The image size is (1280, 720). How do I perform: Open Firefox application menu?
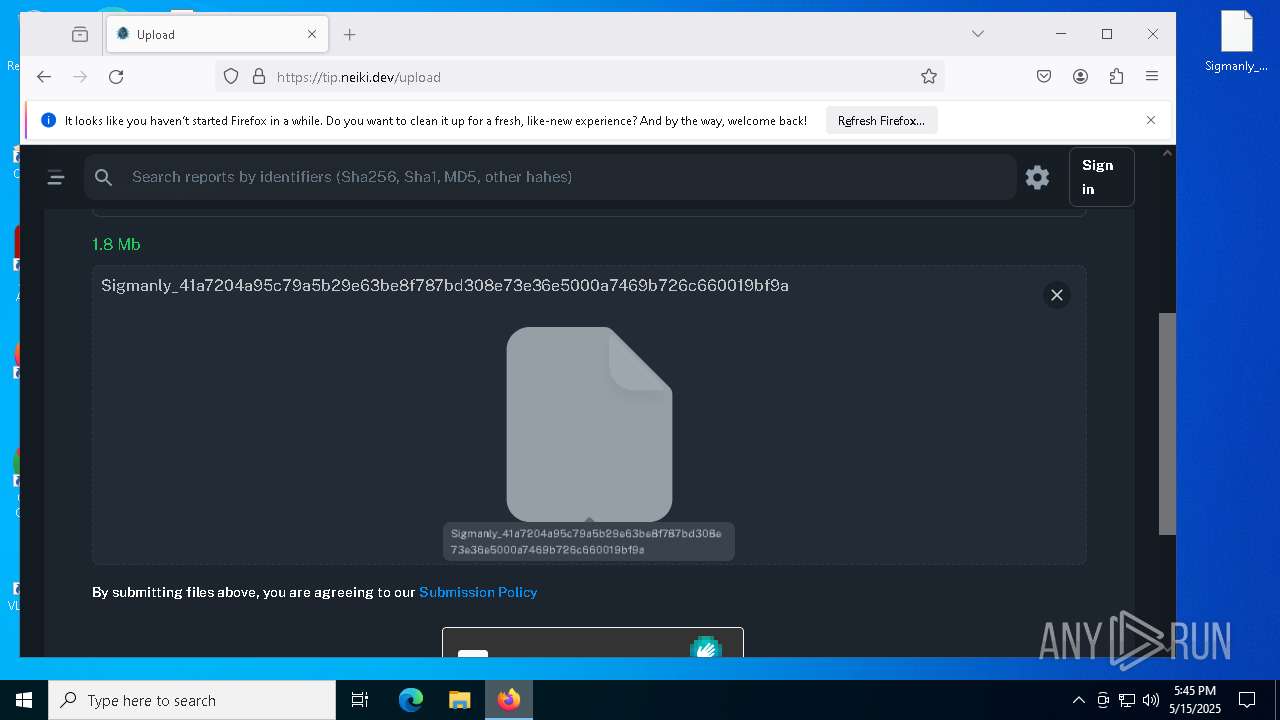[x=1152, y=77]
